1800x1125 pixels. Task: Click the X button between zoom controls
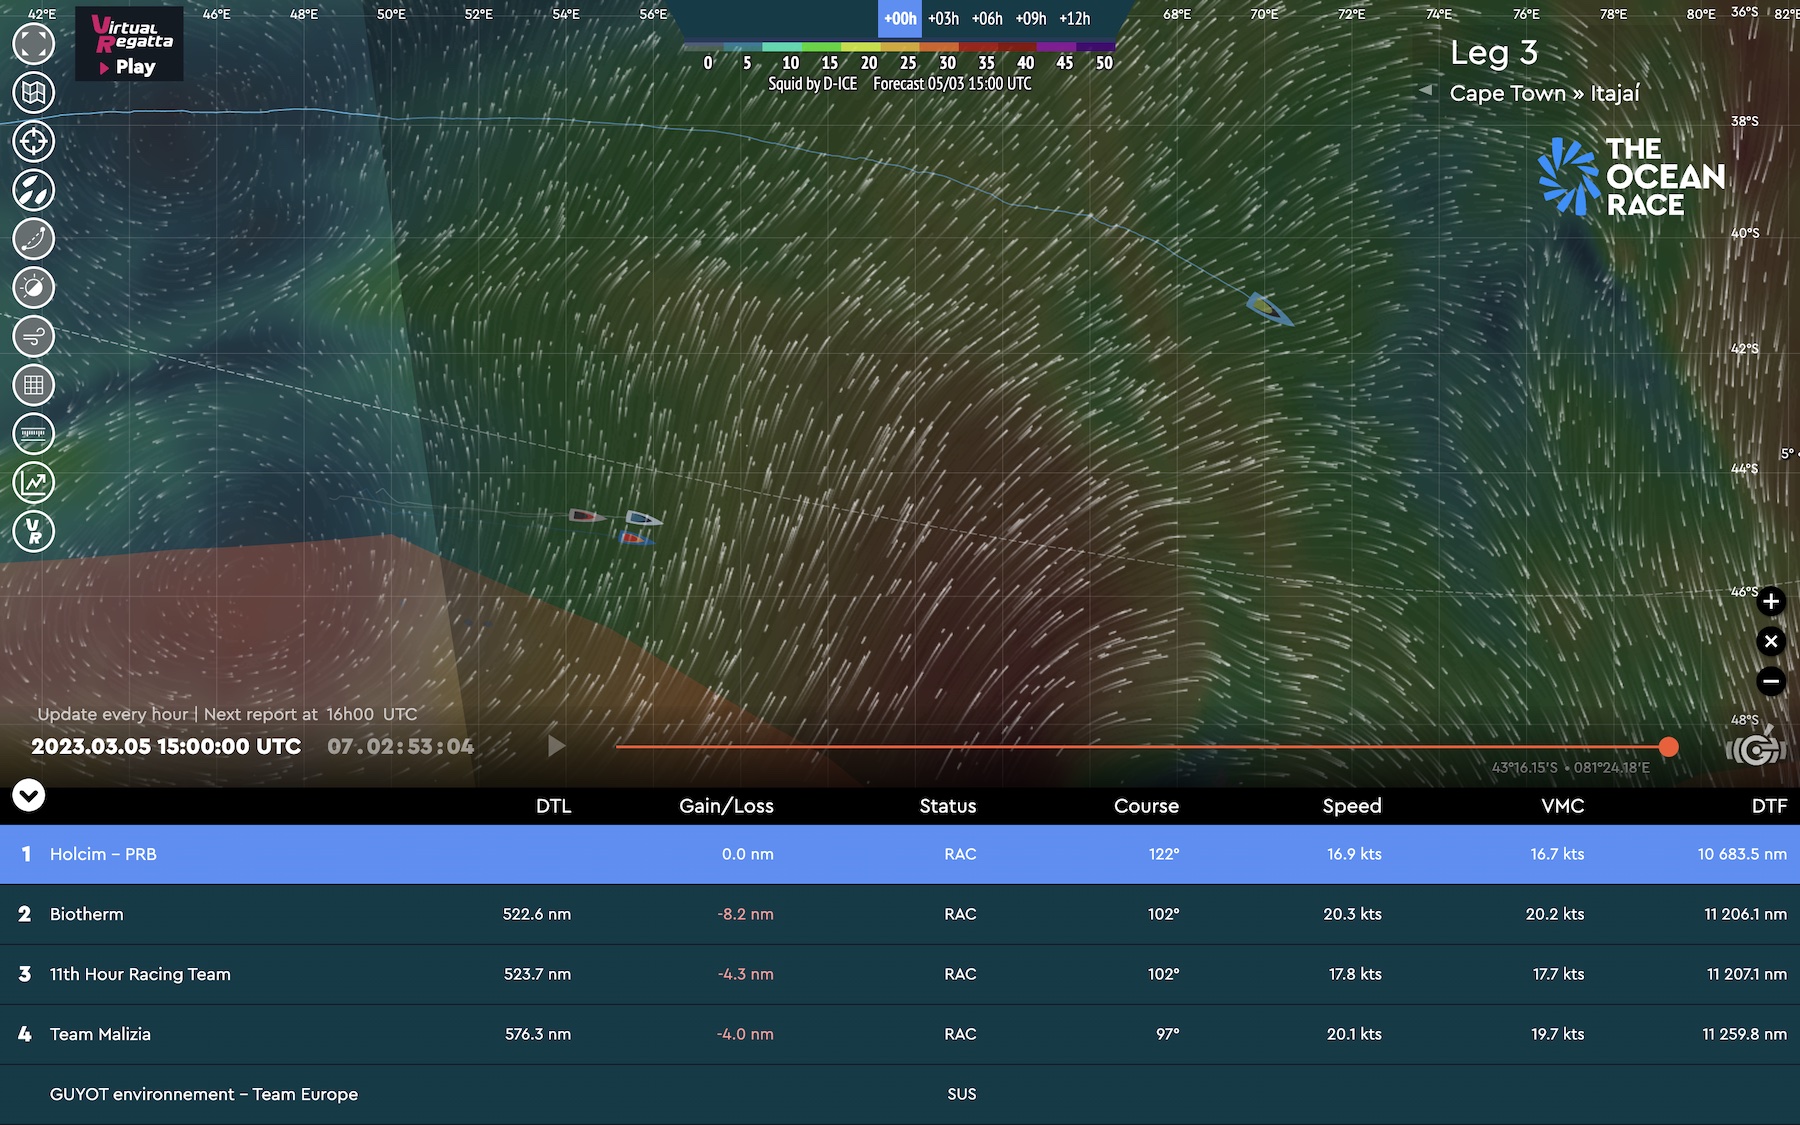tap(1771, 641)
